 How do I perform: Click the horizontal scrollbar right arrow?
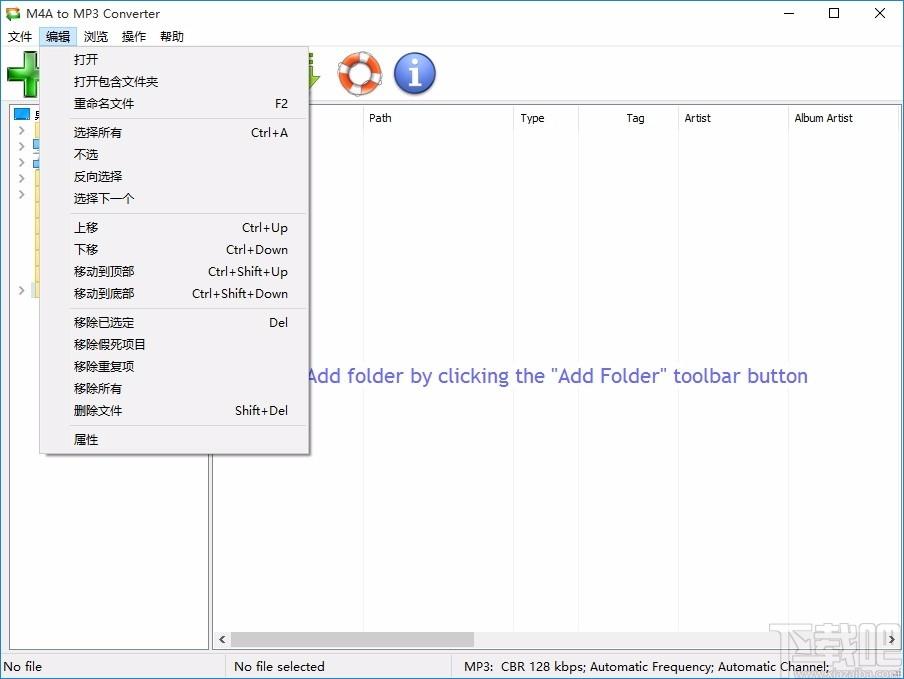891,639
